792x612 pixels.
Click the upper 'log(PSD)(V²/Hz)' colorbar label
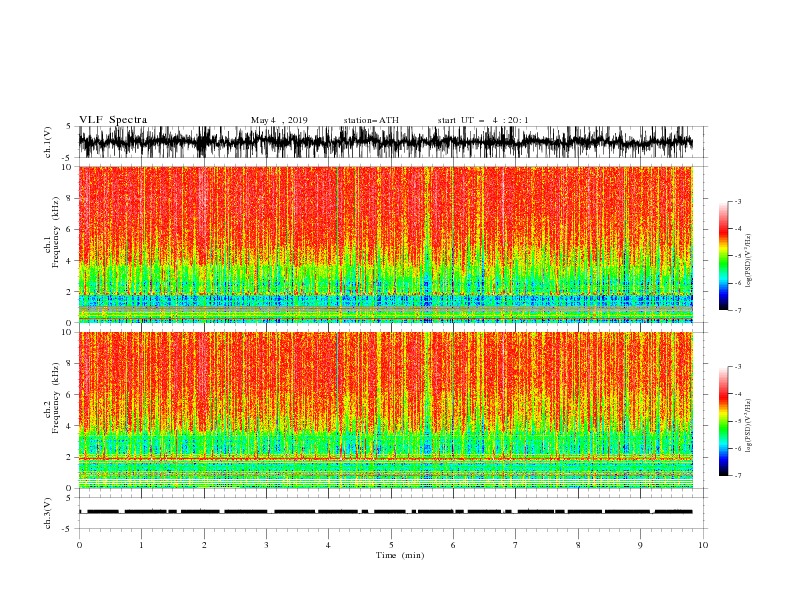click(749, 261)
